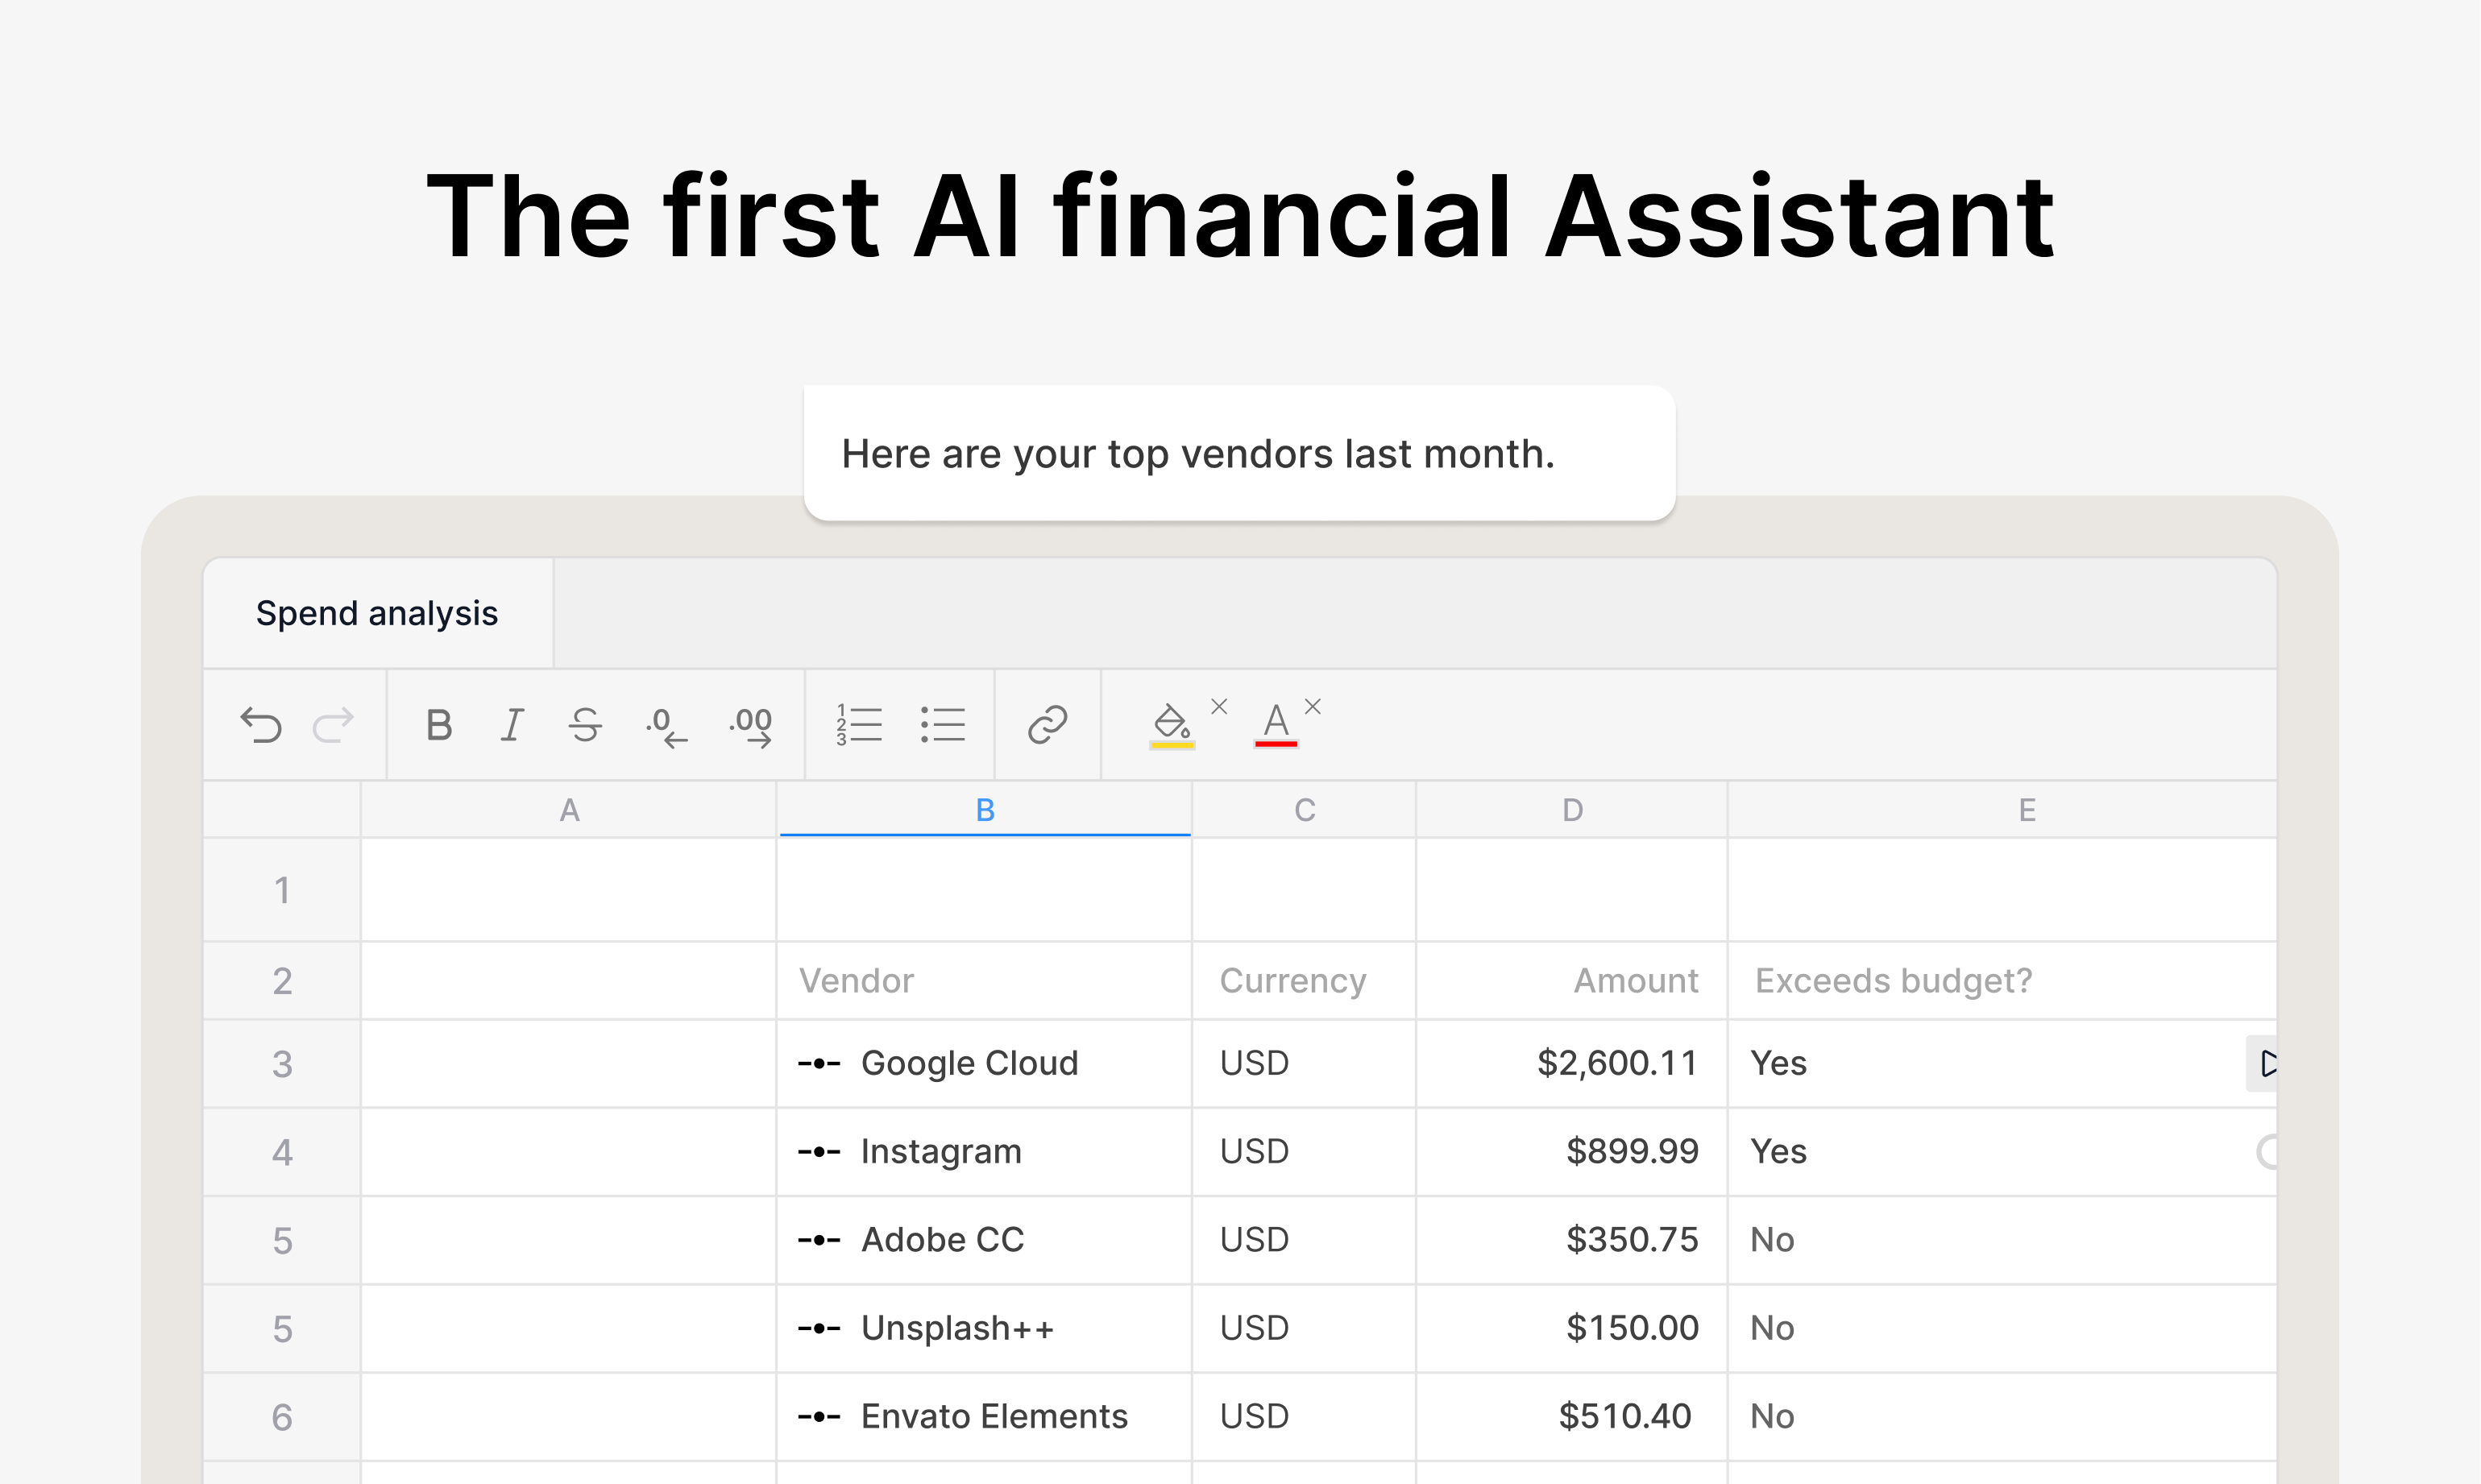Clear the fill color with the X
This screenshot has height=1484, width=2481.
[x=1220, y=706]
